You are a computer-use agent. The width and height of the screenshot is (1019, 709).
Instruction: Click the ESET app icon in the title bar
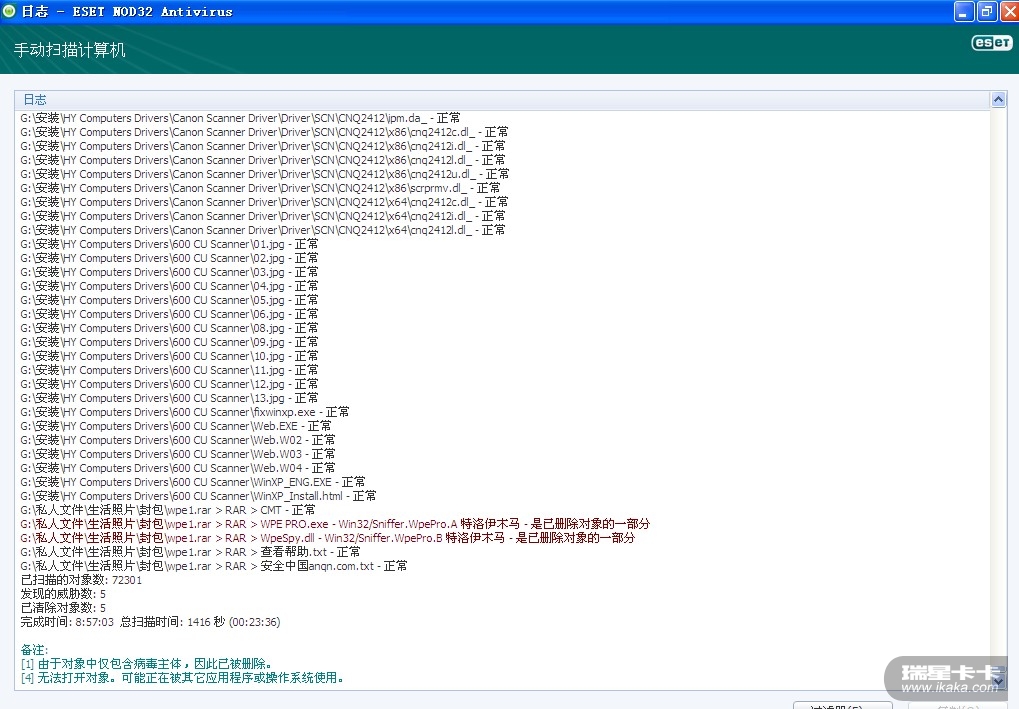[9, 11]
